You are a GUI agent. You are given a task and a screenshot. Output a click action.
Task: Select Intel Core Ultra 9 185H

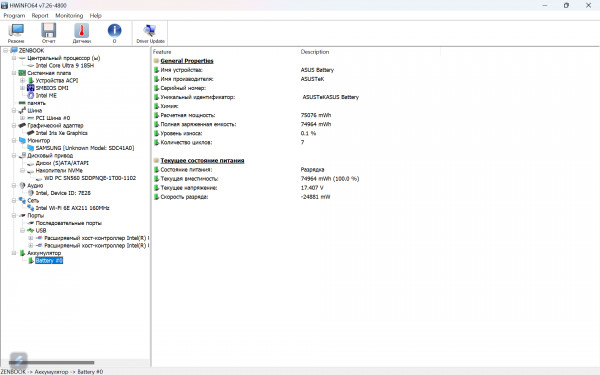[x=65, y=65]
